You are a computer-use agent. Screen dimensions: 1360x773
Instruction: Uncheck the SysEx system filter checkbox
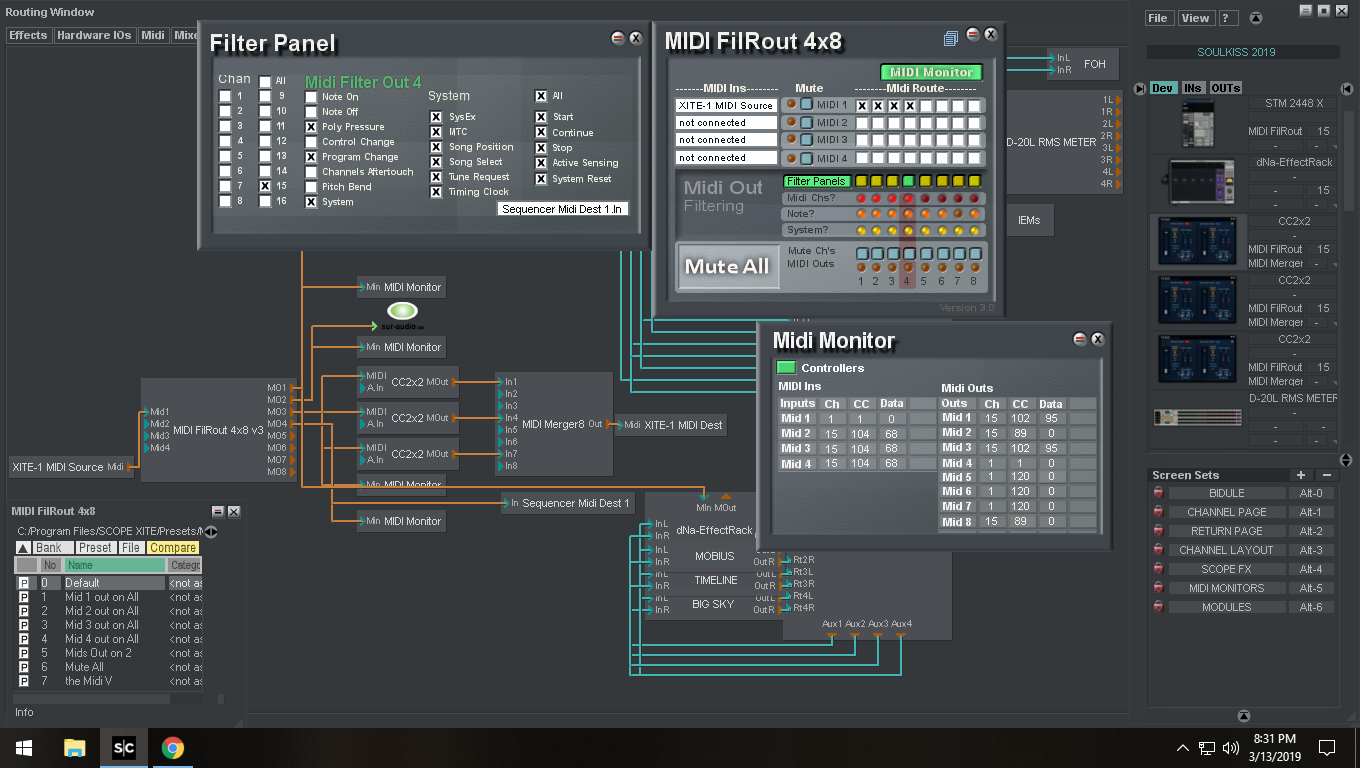(x=436, y=117)
